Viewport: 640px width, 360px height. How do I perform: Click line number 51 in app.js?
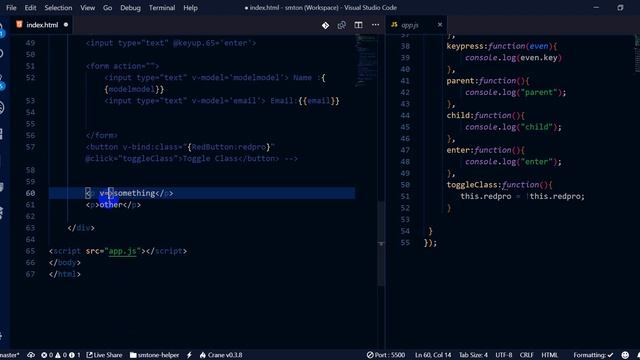pos(405,196)
